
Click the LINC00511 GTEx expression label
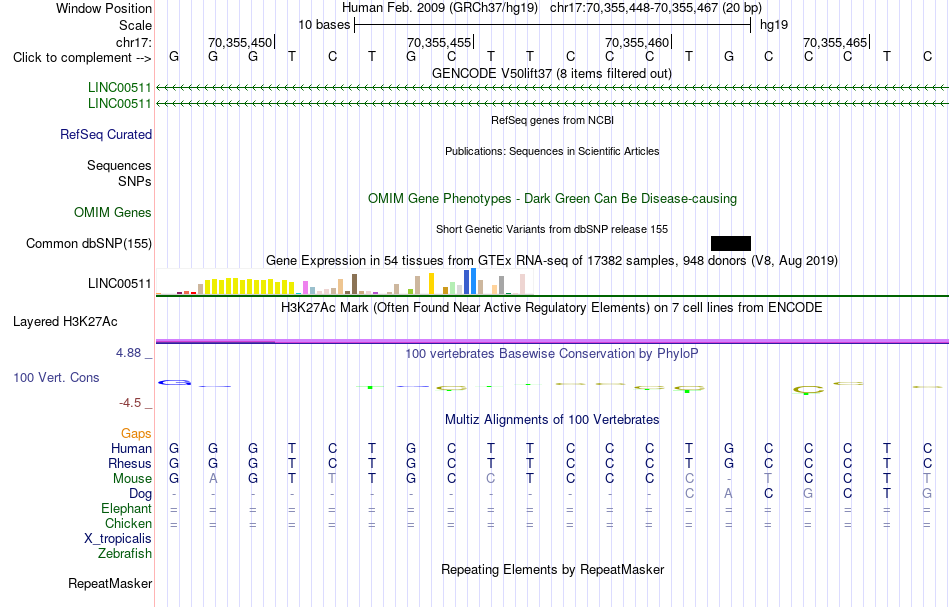click(x=119, y=284)
